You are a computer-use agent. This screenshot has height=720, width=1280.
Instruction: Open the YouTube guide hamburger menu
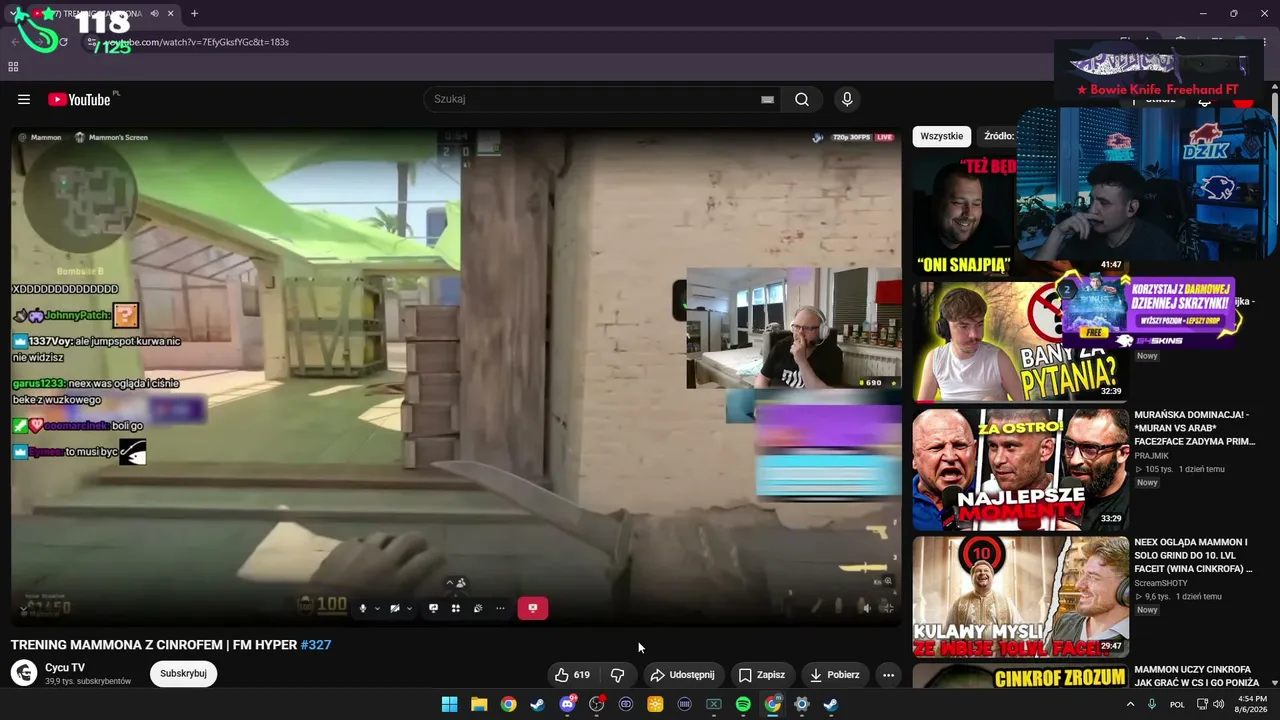tap(24, 99)
